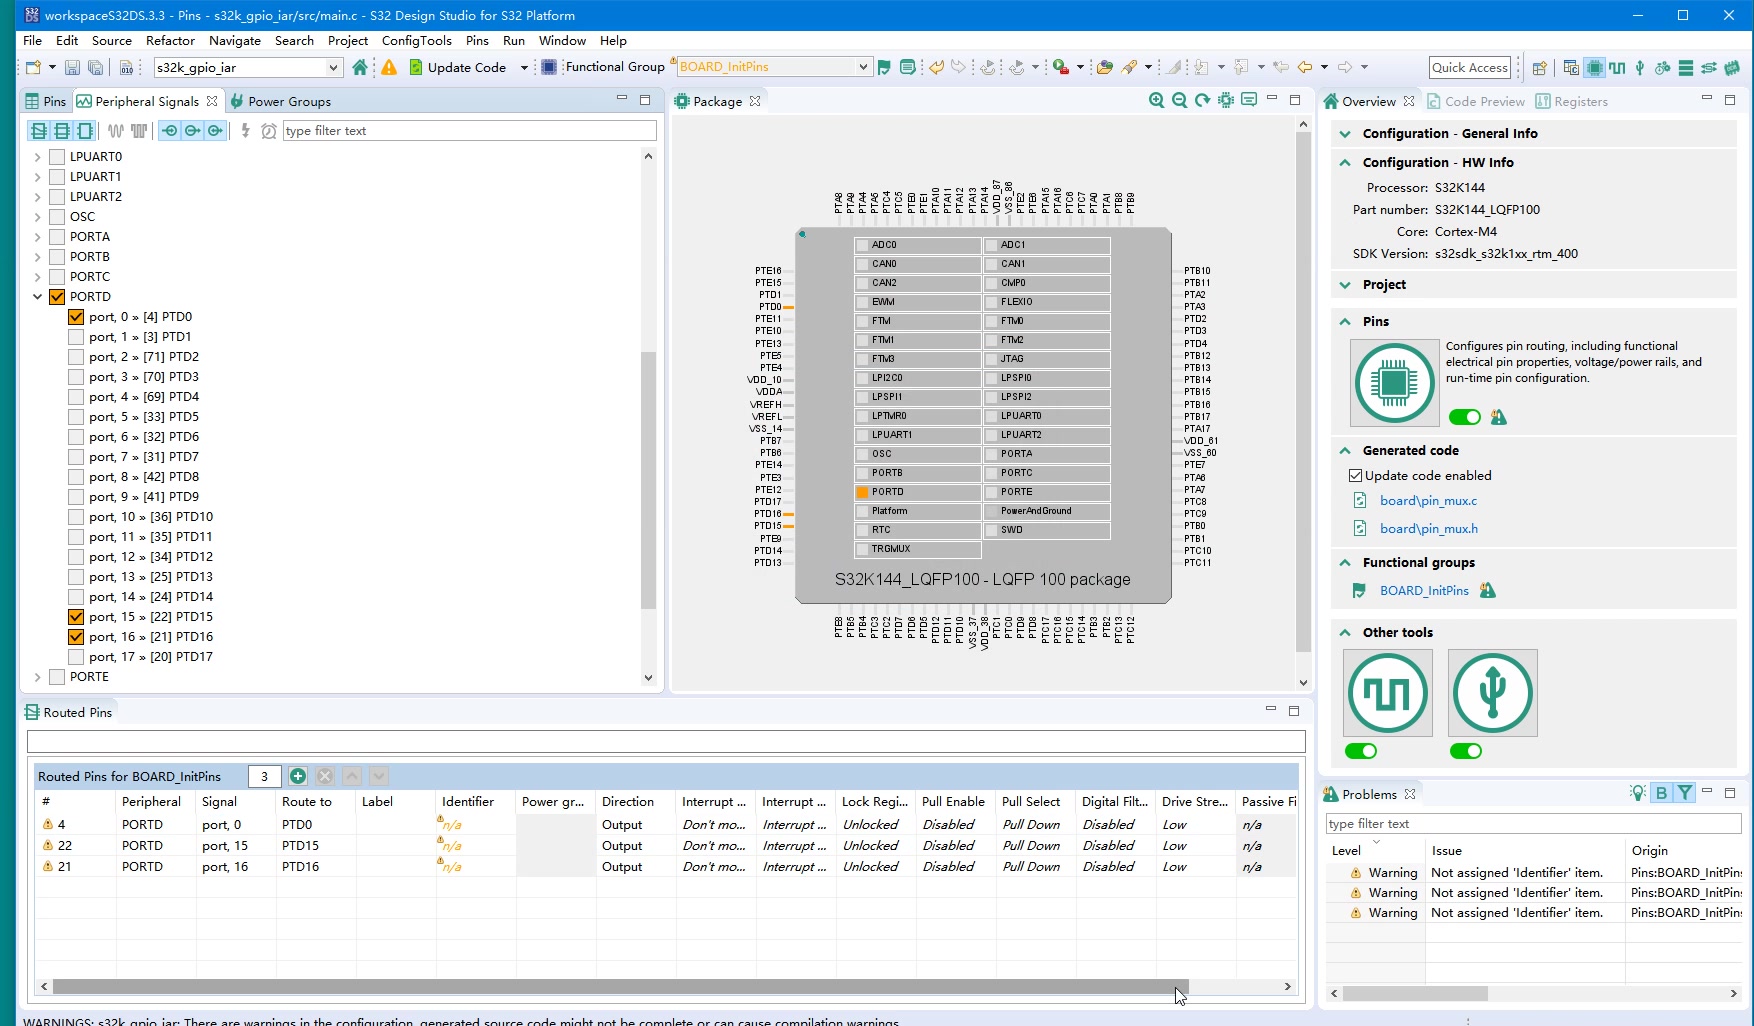This screenshot has height=1026, width=1754.
Task: Open Pins perspective chip icon in top-right toolbar
Action: click(x=1594, y=68)
